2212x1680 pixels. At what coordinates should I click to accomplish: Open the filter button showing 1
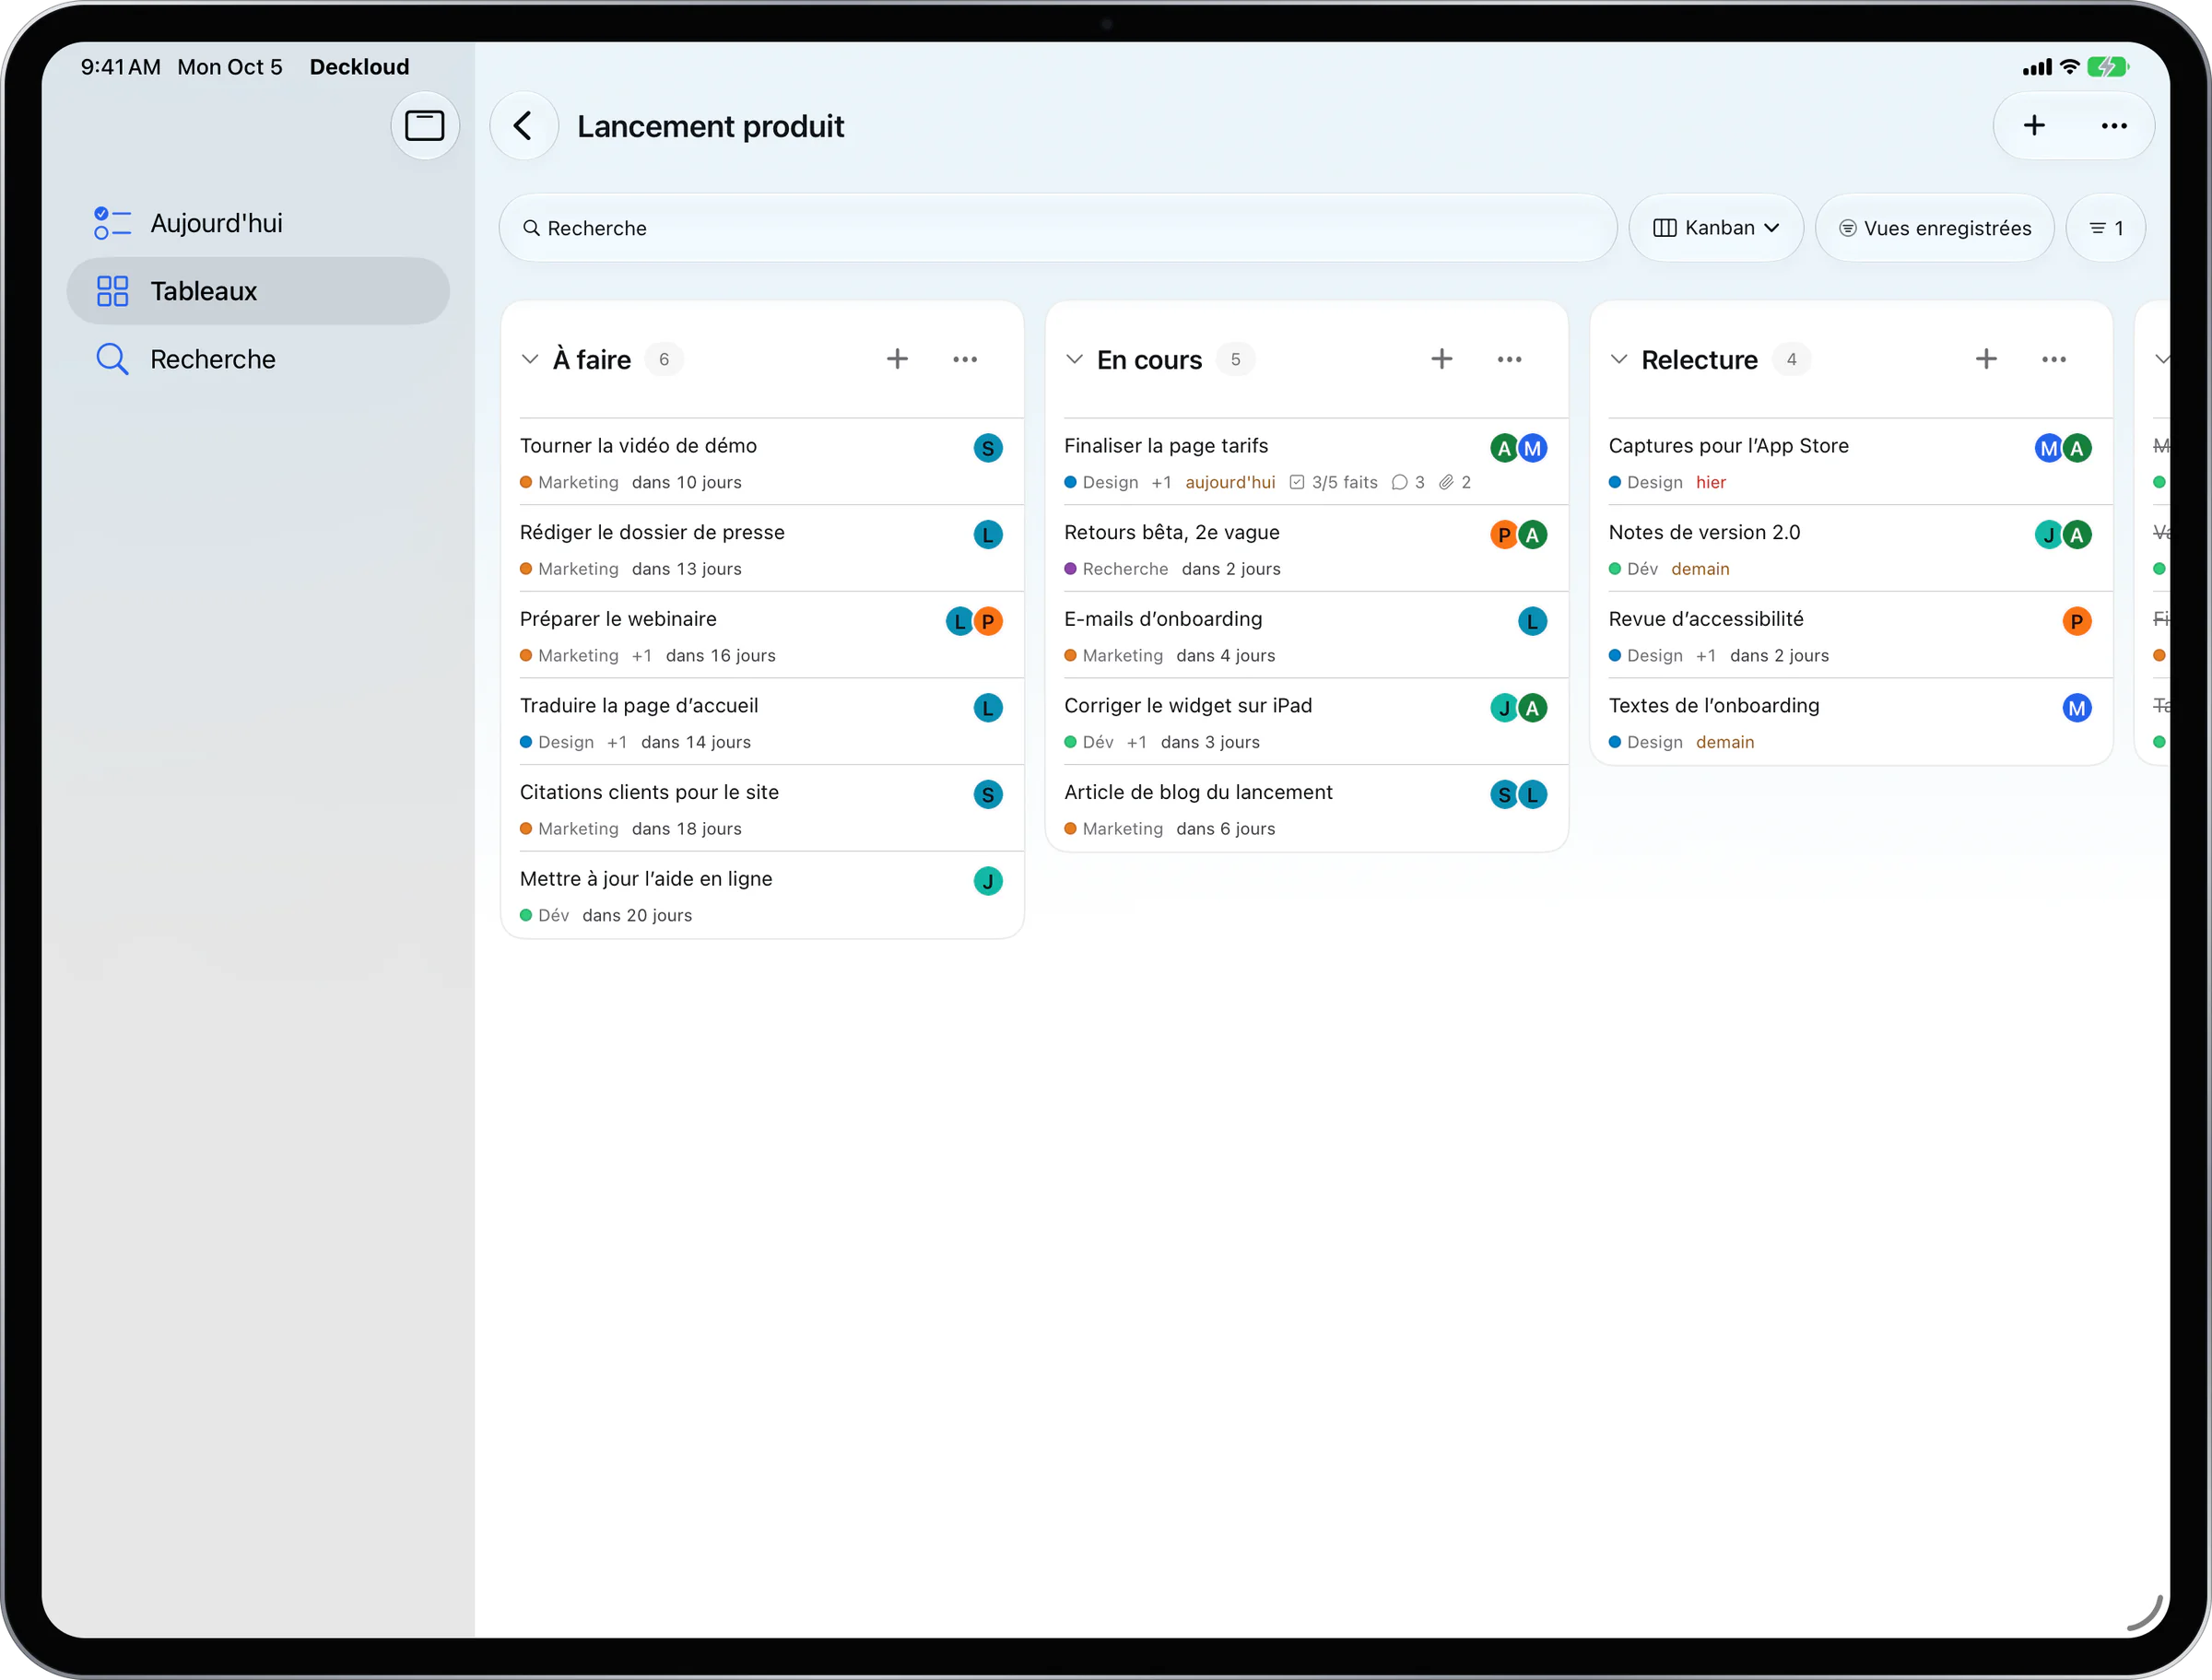2106,228
